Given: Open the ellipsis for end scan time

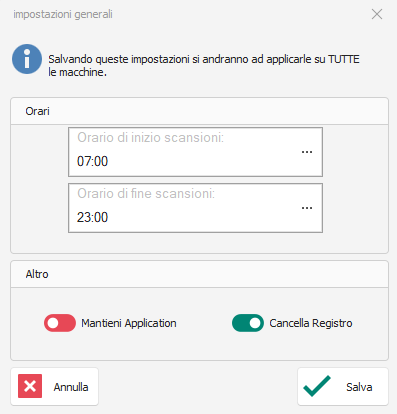Looking at the screenshot, I should (x=307, y=208).
